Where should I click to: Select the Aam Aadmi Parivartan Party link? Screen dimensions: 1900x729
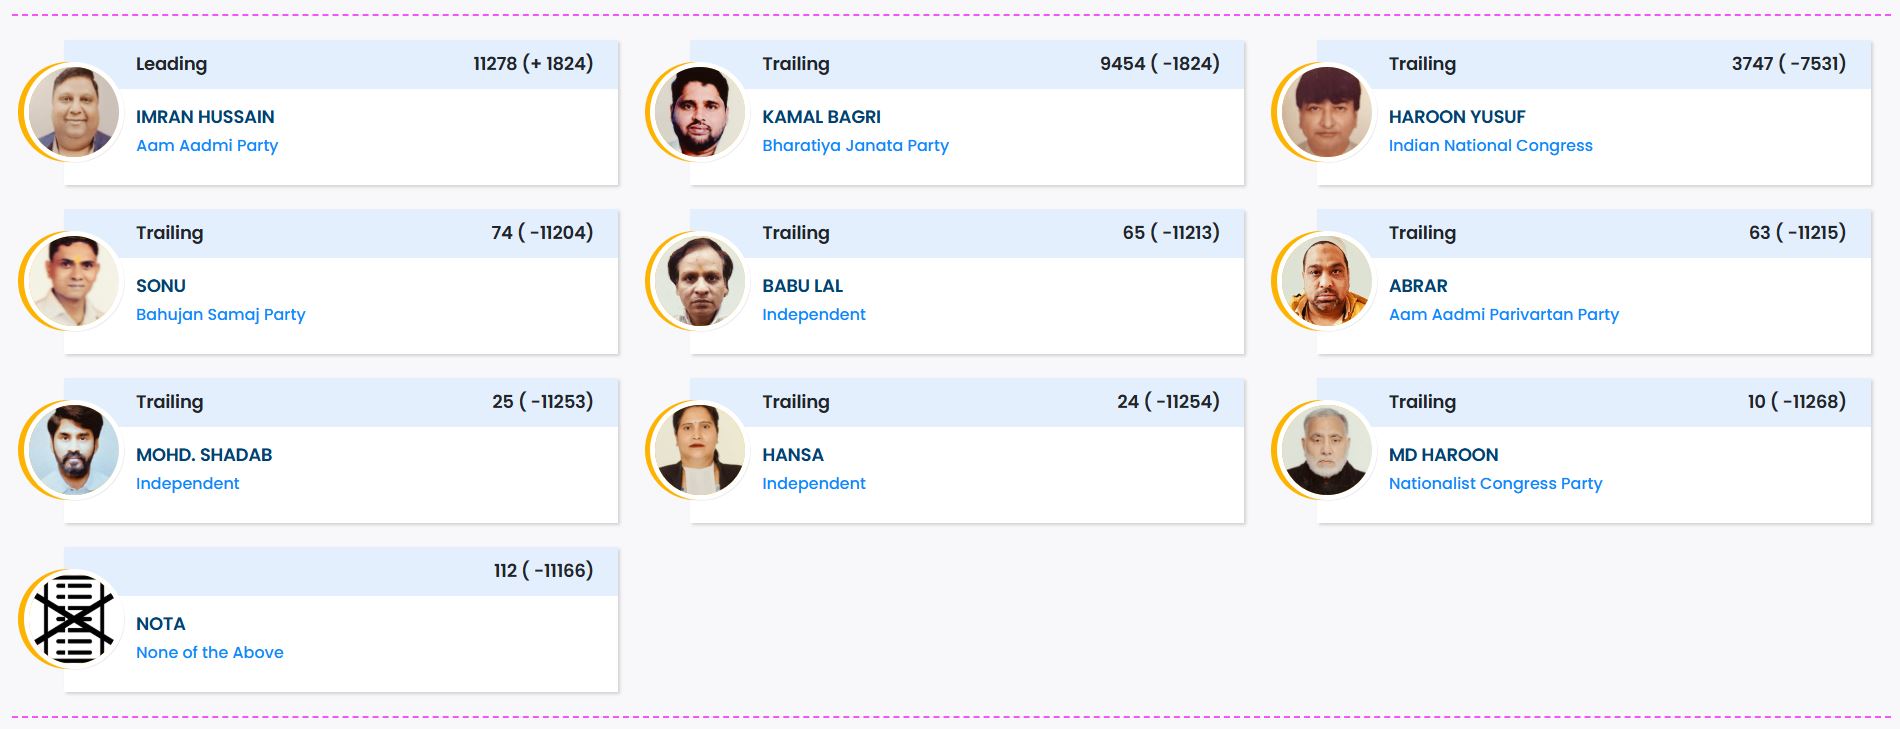(1503, 314)
